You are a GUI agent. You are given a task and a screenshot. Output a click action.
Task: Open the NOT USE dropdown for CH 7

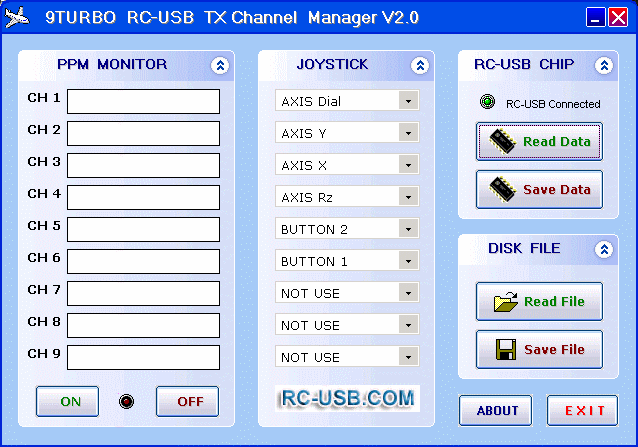click(408, 293)
